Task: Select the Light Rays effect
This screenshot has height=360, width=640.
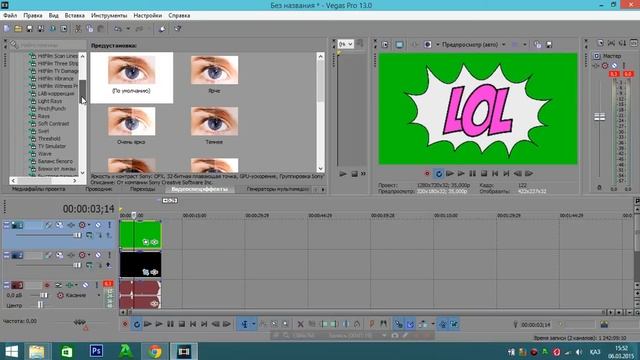Action: (x=50, y=101)
